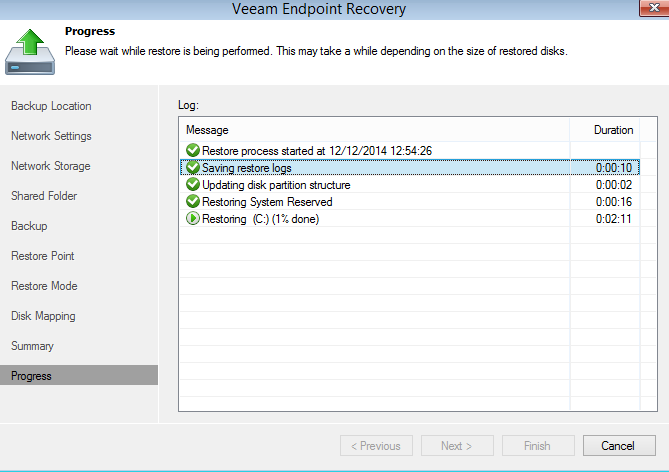Viewport: 669px width, 472px height.
Task: Click the Message column header
Action: [374, 130]
